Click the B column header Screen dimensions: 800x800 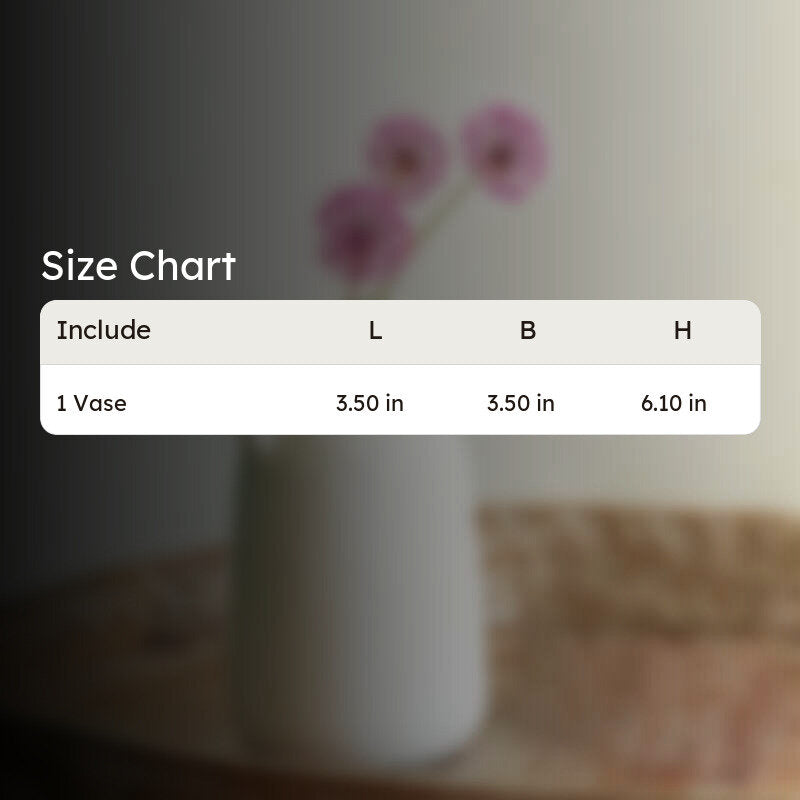(528, 331)
